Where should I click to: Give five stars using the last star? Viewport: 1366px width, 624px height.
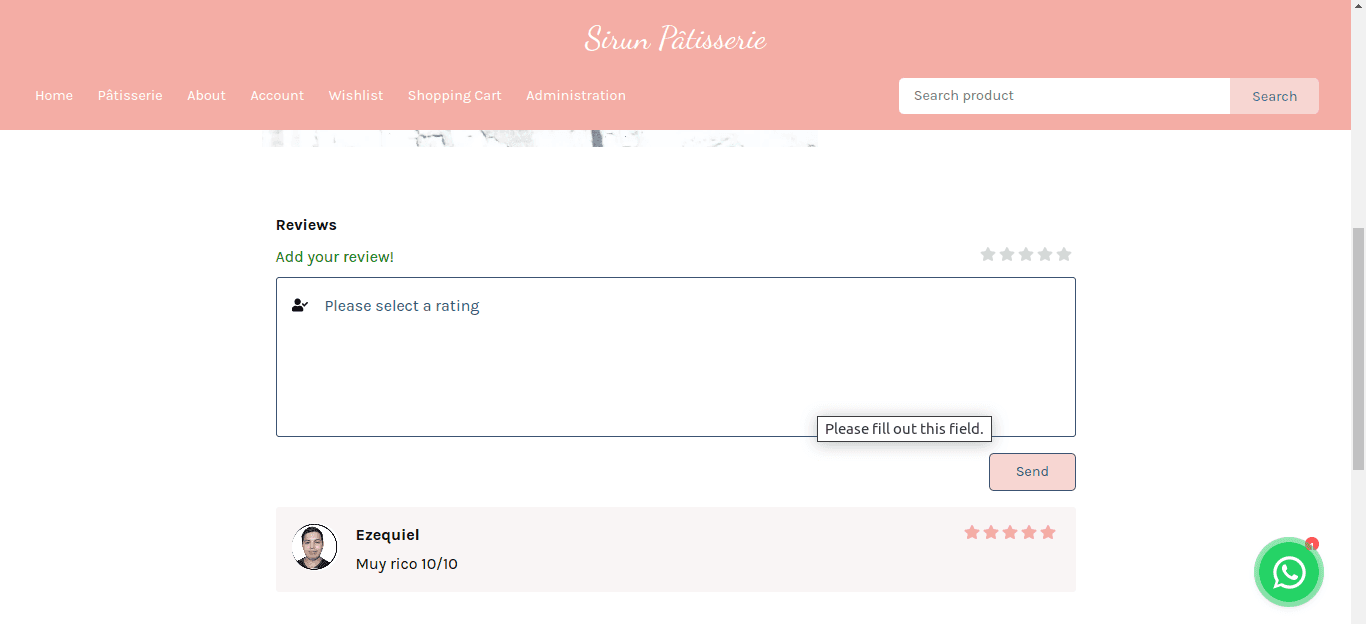(1064, 255)
